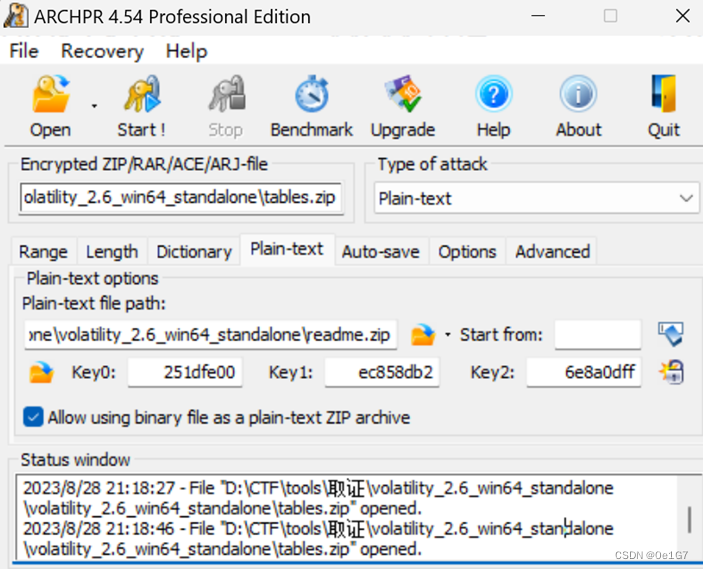Viewport: 703px width, 569px height.
Task: Expand the Type of attack dropdown
Action: click(686, 198)
